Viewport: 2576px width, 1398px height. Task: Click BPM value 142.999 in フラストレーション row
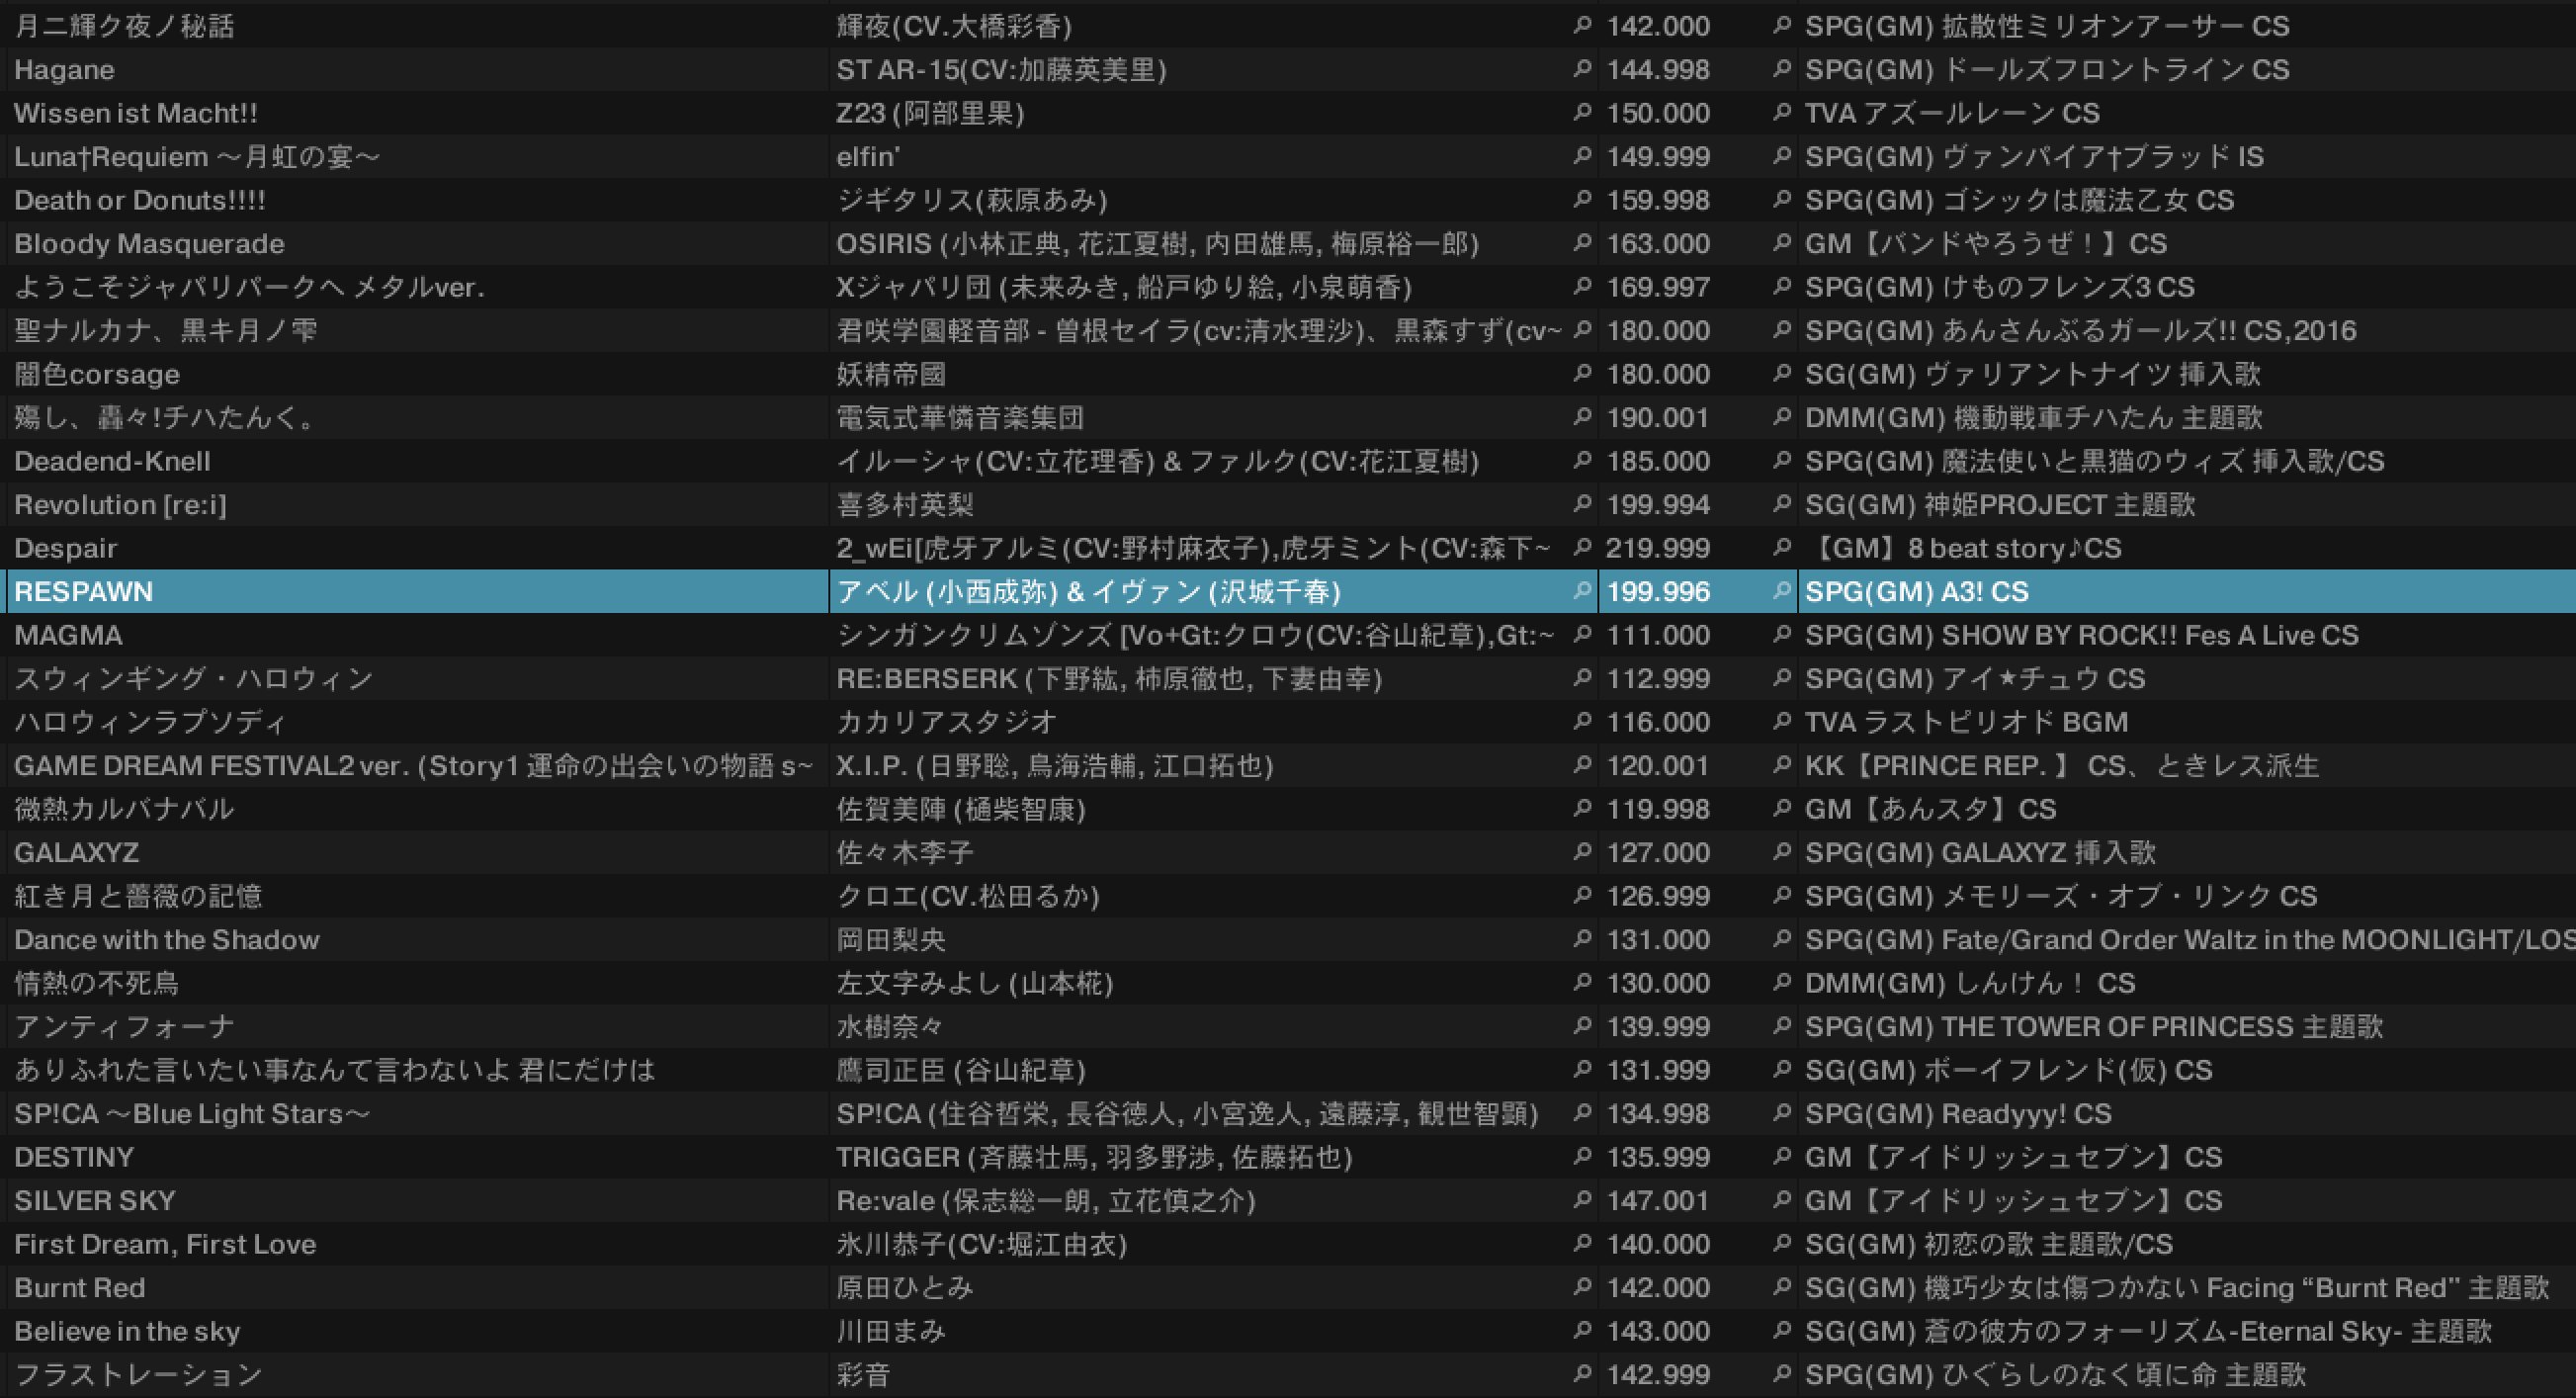(x=1658, y=1374)
